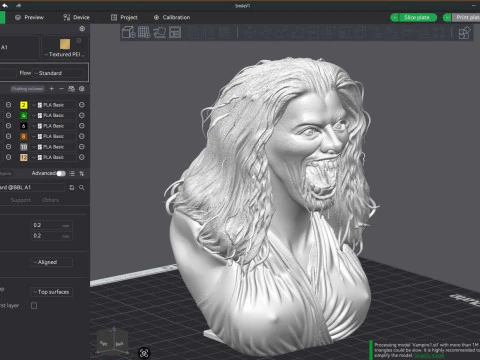The width and height of the screenshot is (480, 360).
Task: Click the Flushing volumes button
Action: click(x=27, y=89)
